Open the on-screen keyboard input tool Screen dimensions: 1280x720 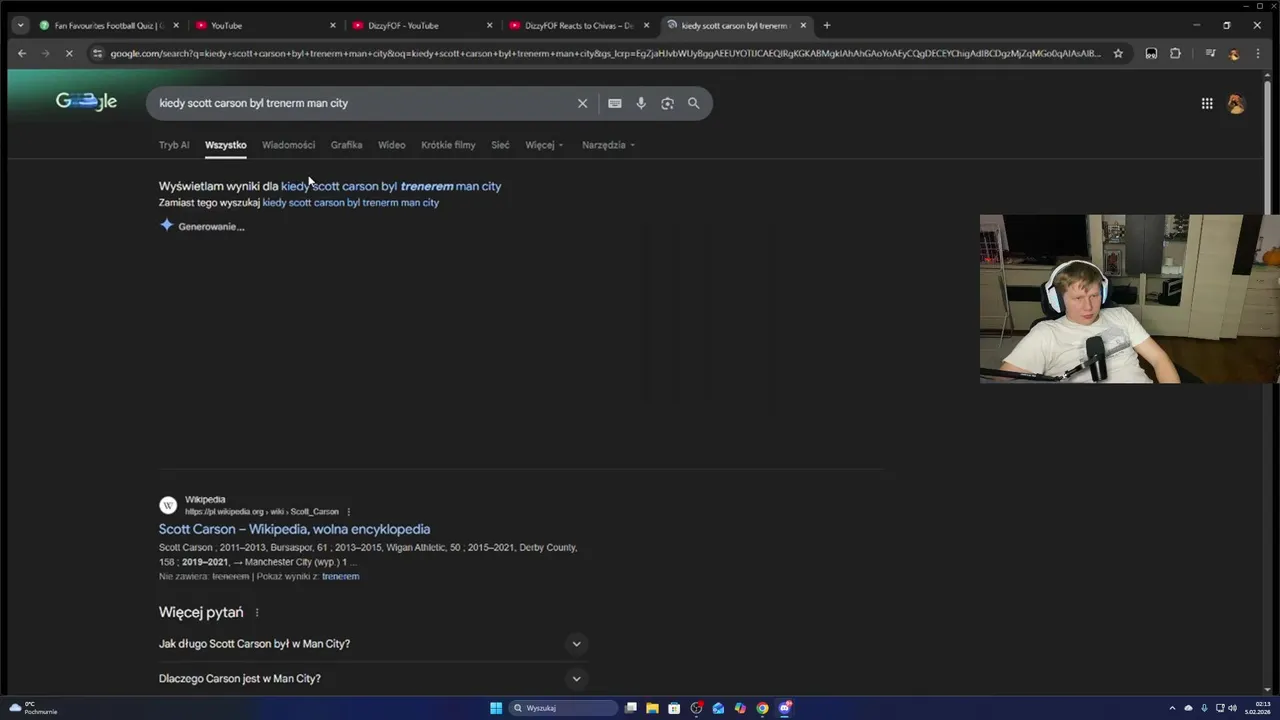[614, 103]
